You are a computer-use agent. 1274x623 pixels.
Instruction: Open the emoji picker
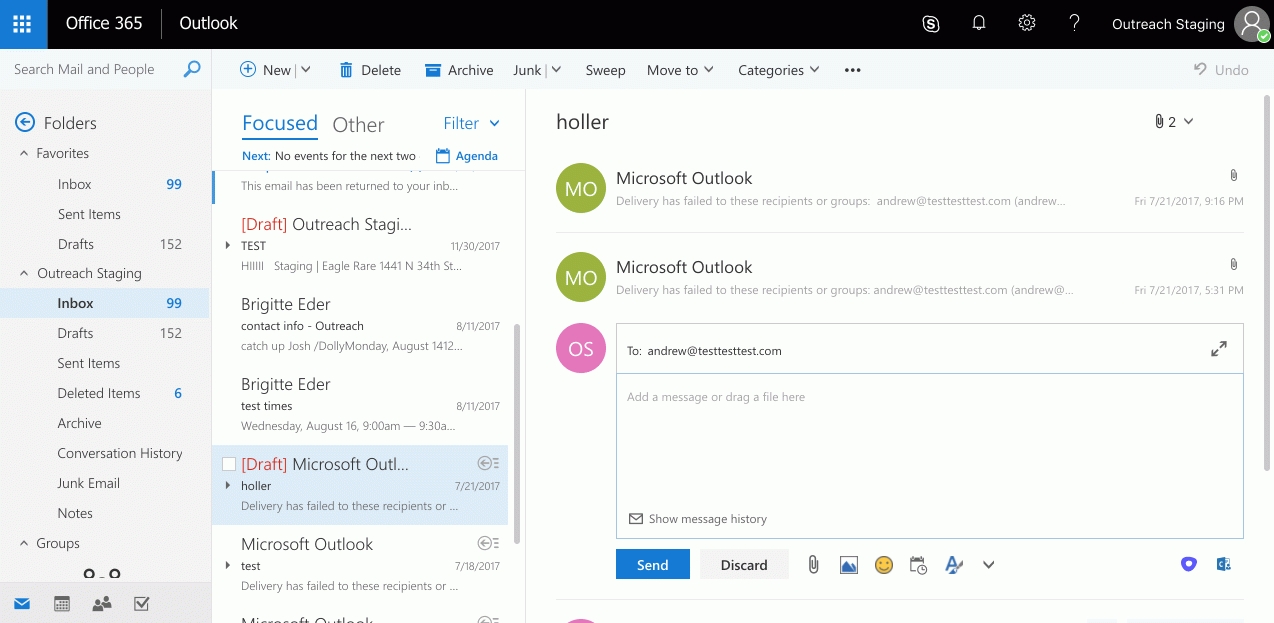click(884, 565)
